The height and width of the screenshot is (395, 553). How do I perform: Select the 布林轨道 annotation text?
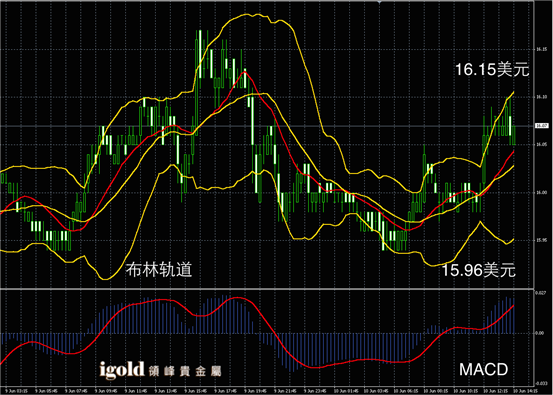pos(159,270)
